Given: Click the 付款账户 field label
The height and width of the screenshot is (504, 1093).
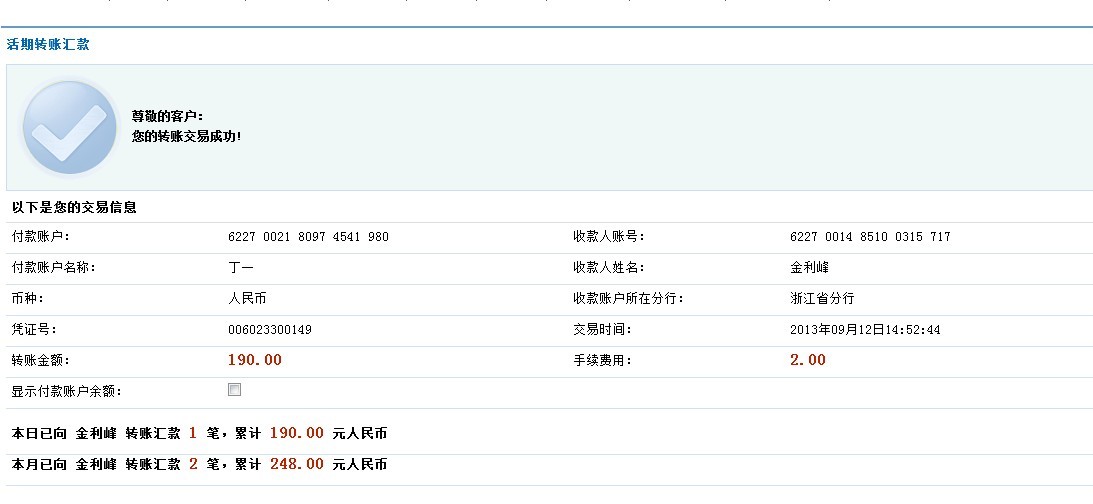Looking at the screenshot, I should click(40, 237).
